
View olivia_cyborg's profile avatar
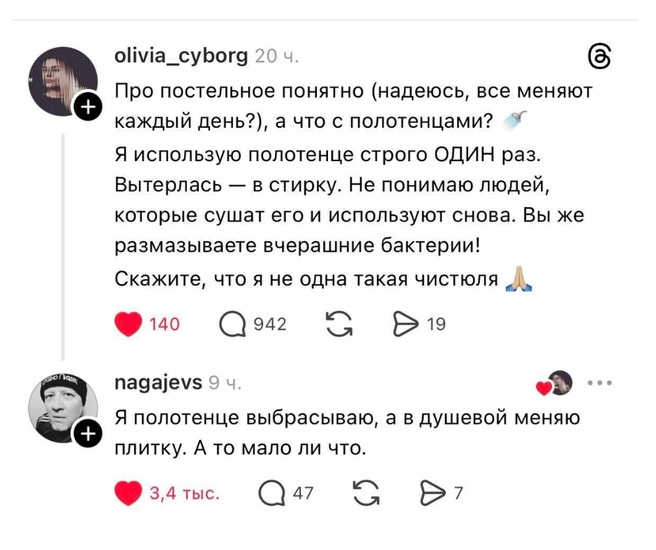[64, 82]
